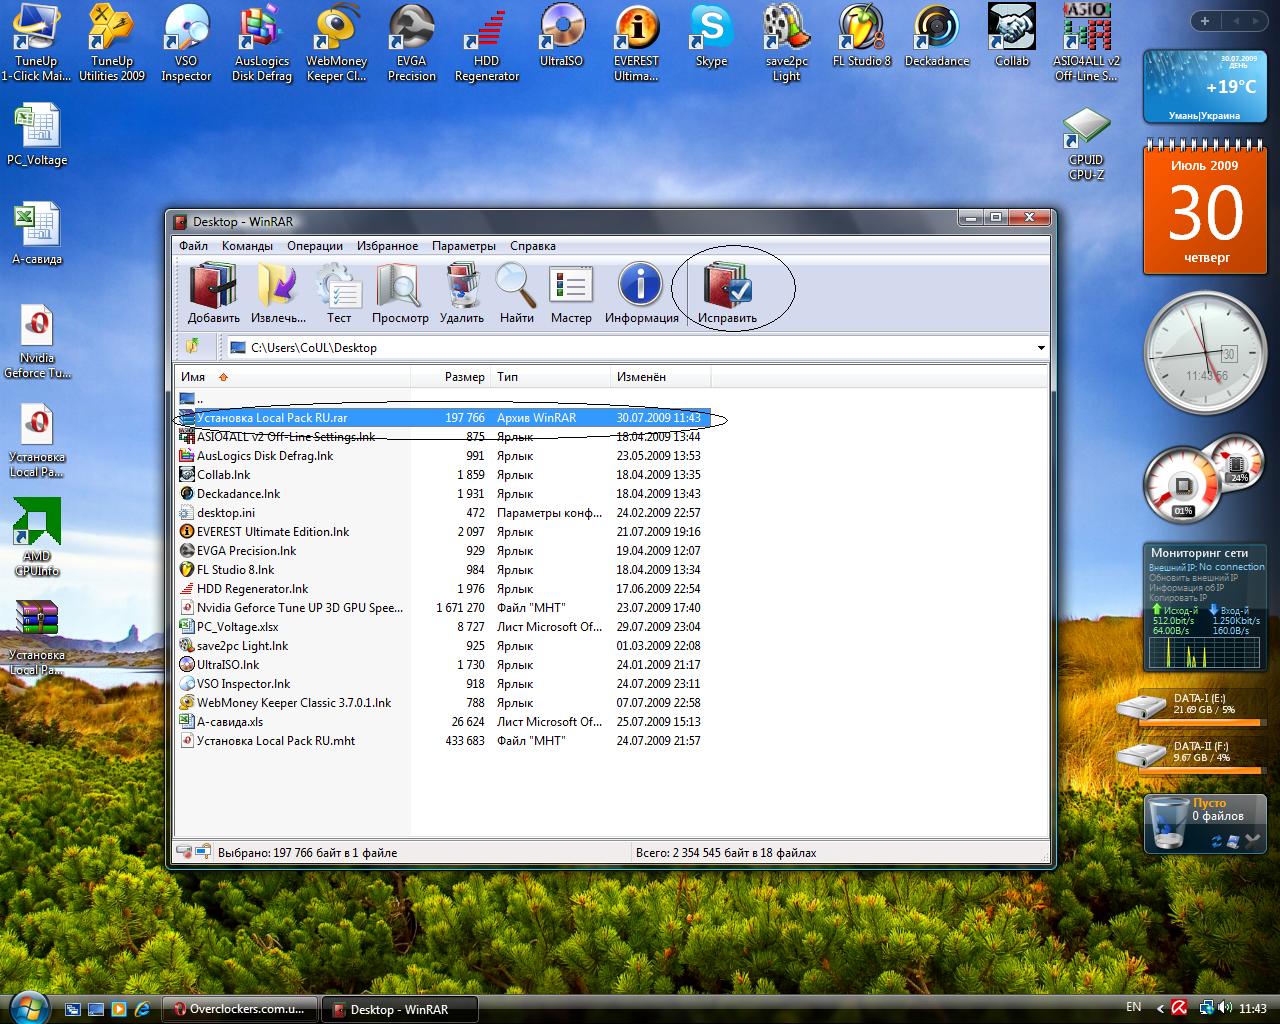Click the Удалить (Delete) toolbar icon
The height and width of the screenshot is (1024, 1280).
pos(461,293)
